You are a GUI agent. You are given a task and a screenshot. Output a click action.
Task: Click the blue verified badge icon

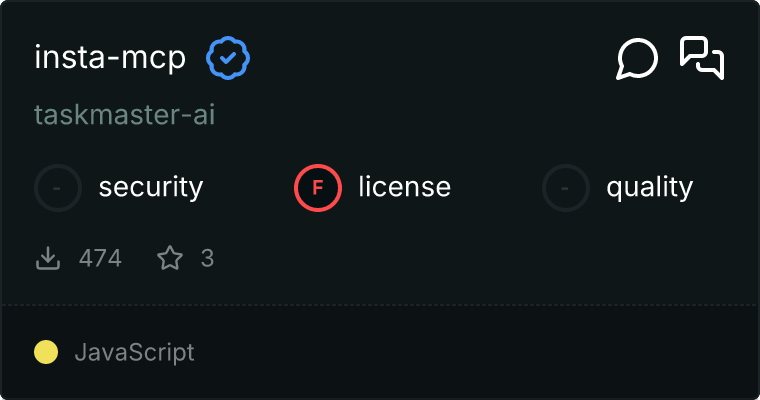(x=228, y=59)
